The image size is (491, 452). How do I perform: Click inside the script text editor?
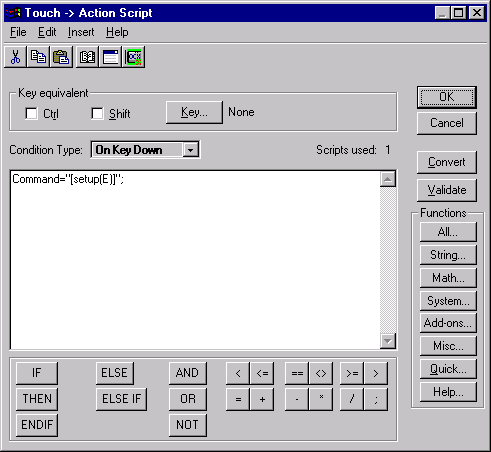pos(195,260)
